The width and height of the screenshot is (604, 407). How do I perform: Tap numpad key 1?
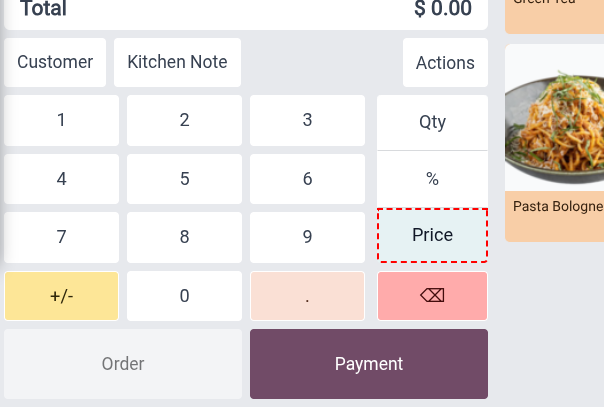(x=62, y=121)
